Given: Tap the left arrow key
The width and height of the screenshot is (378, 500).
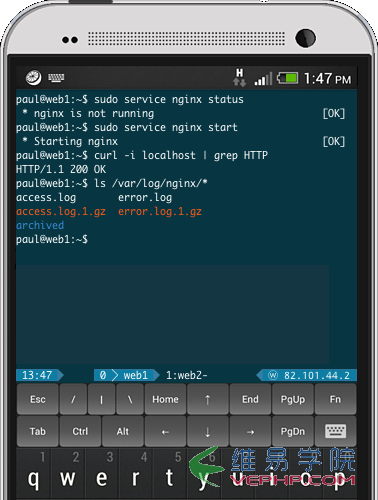Looking at the screenshot, I should click(x=165, y=431).
